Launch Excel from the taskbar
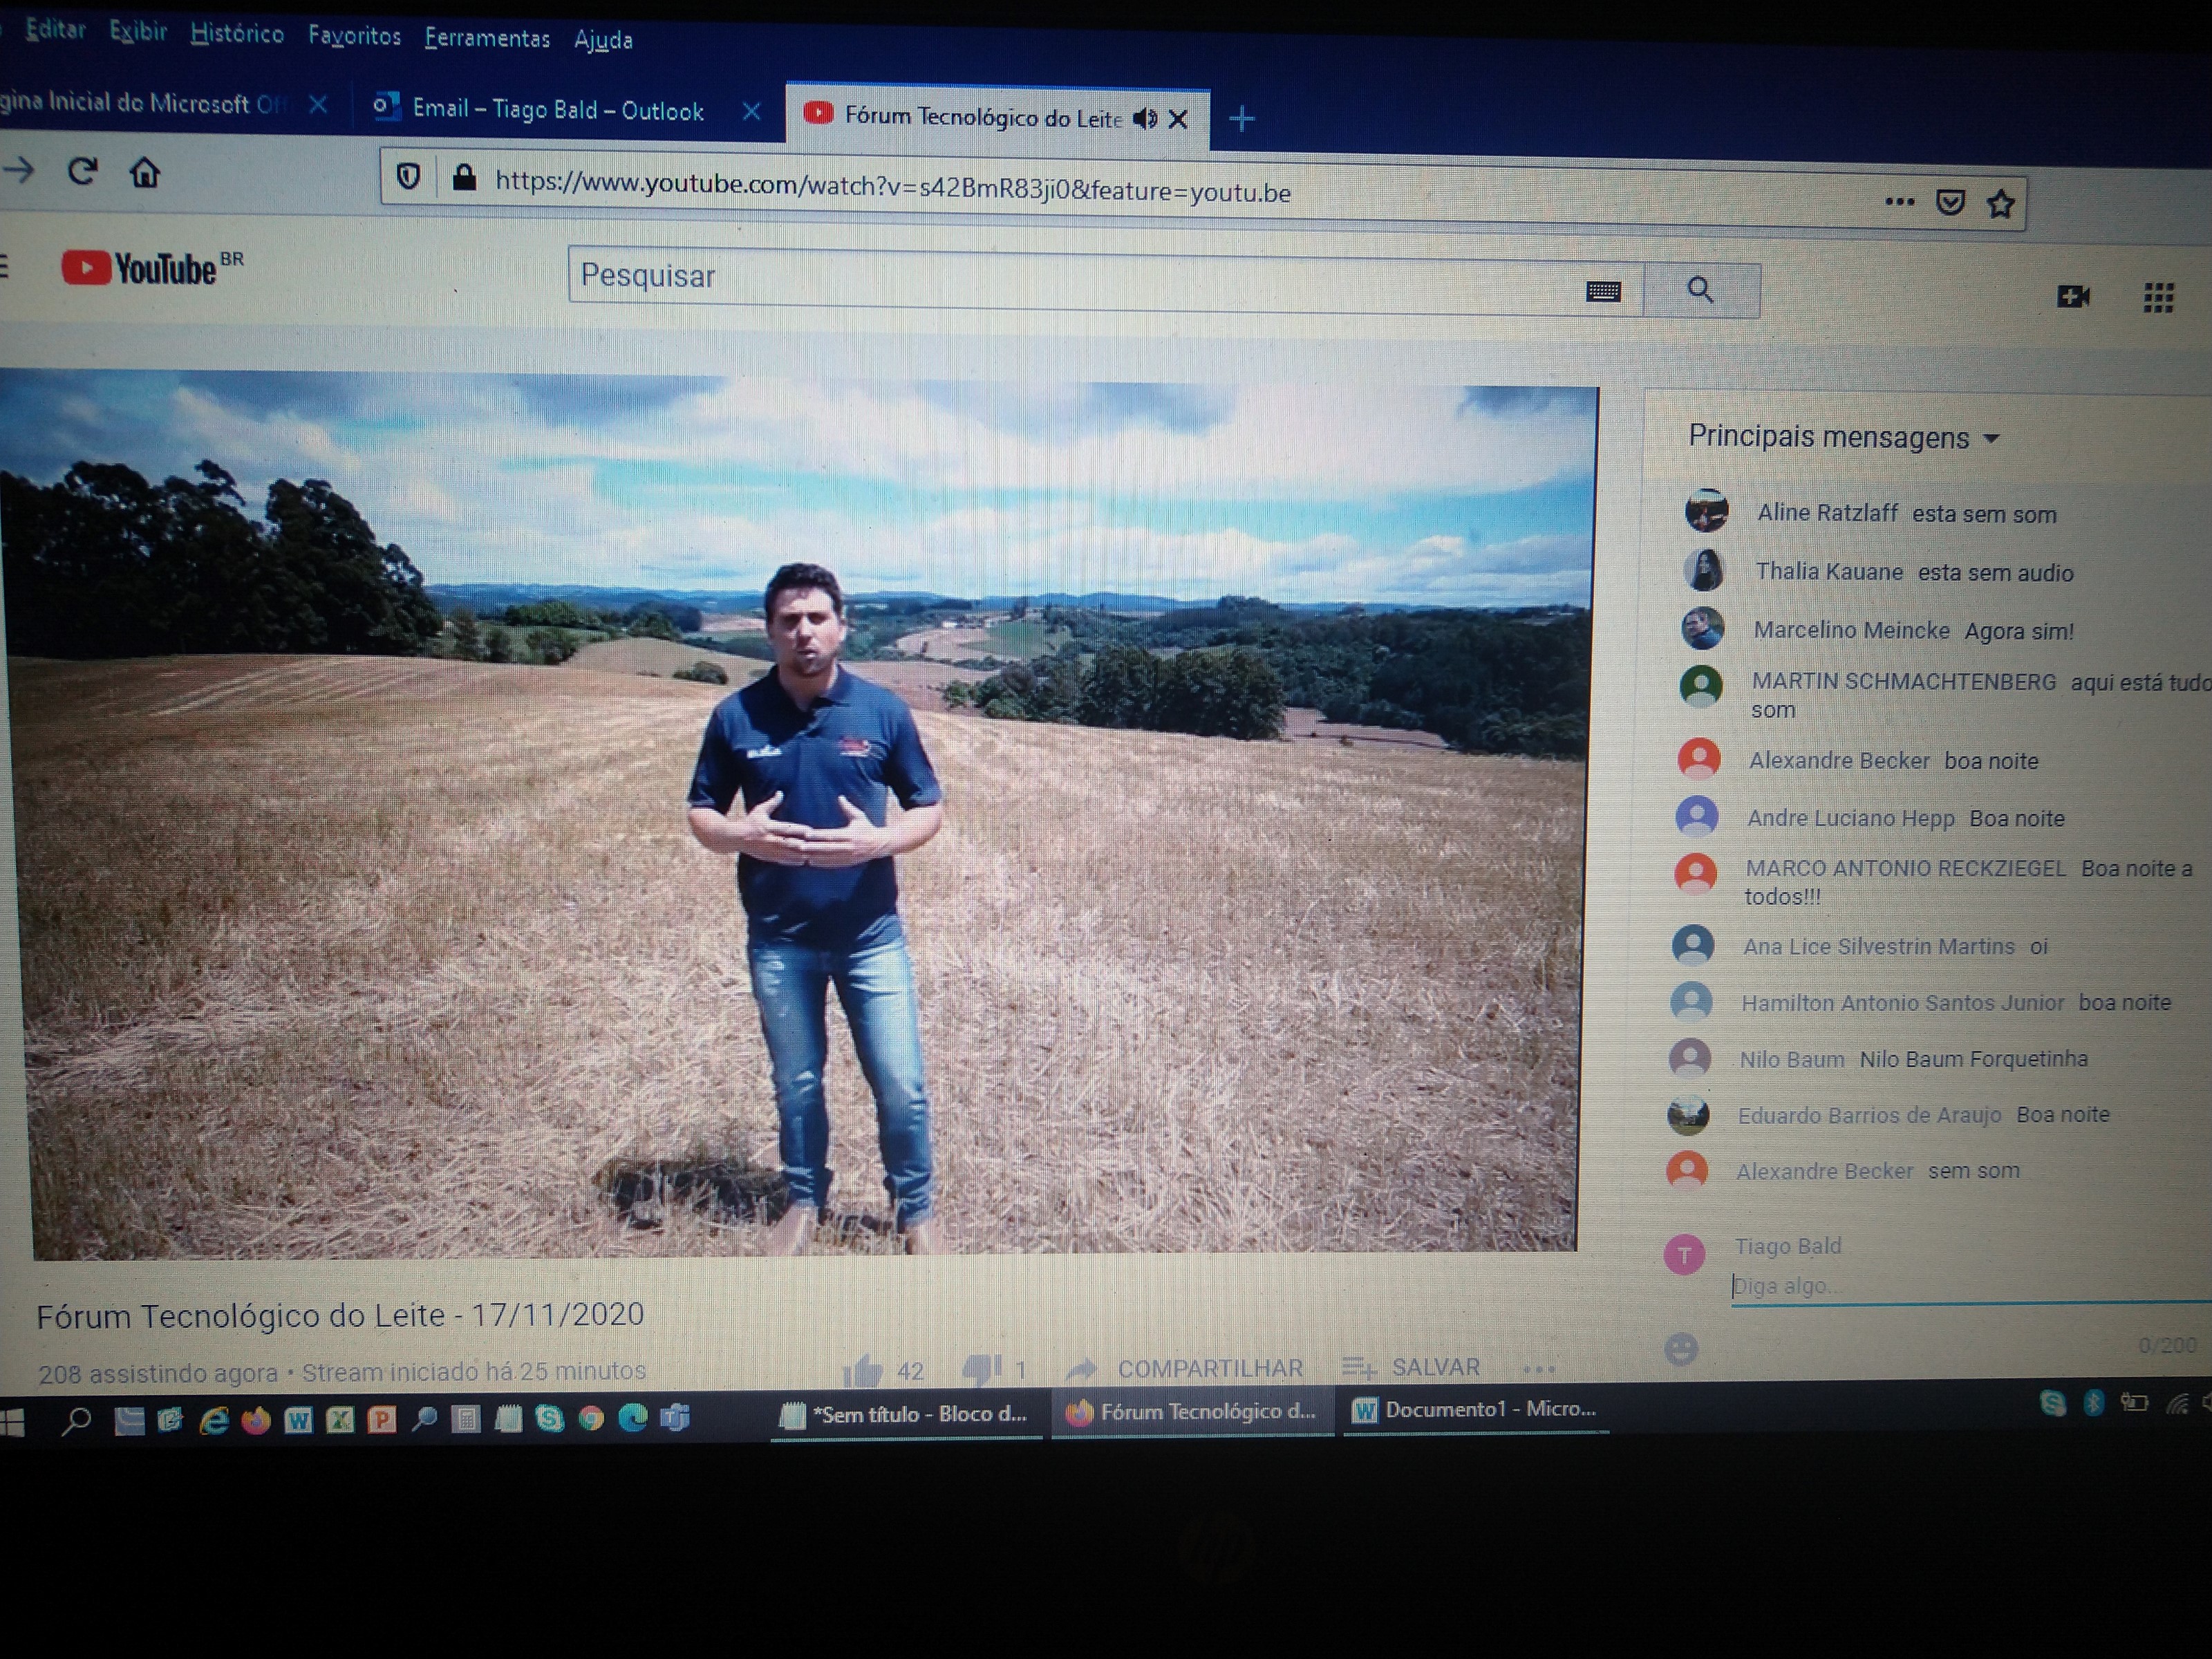The width and height of the screenshot is (2212, 1659). click(340, 1419)
